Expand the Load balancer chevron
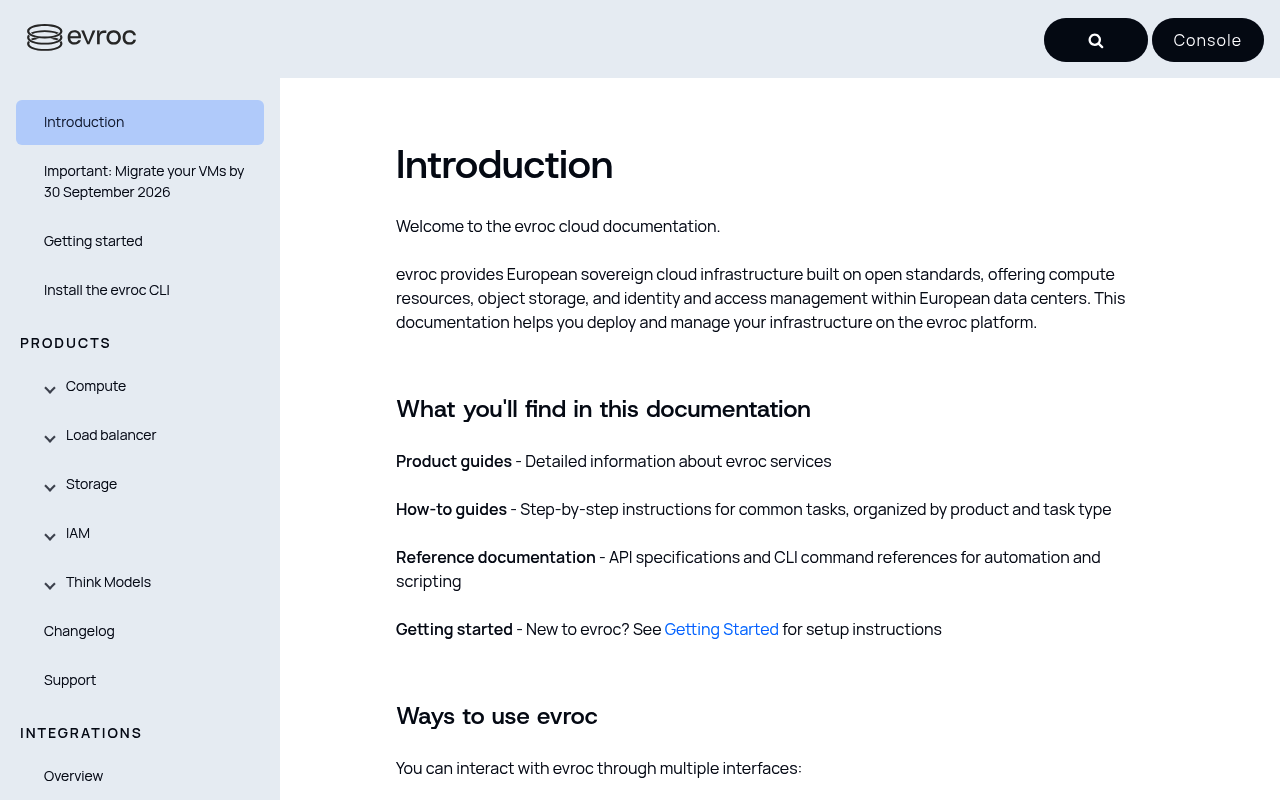Viewport: 1280px width, 800px height. [50, 438]
